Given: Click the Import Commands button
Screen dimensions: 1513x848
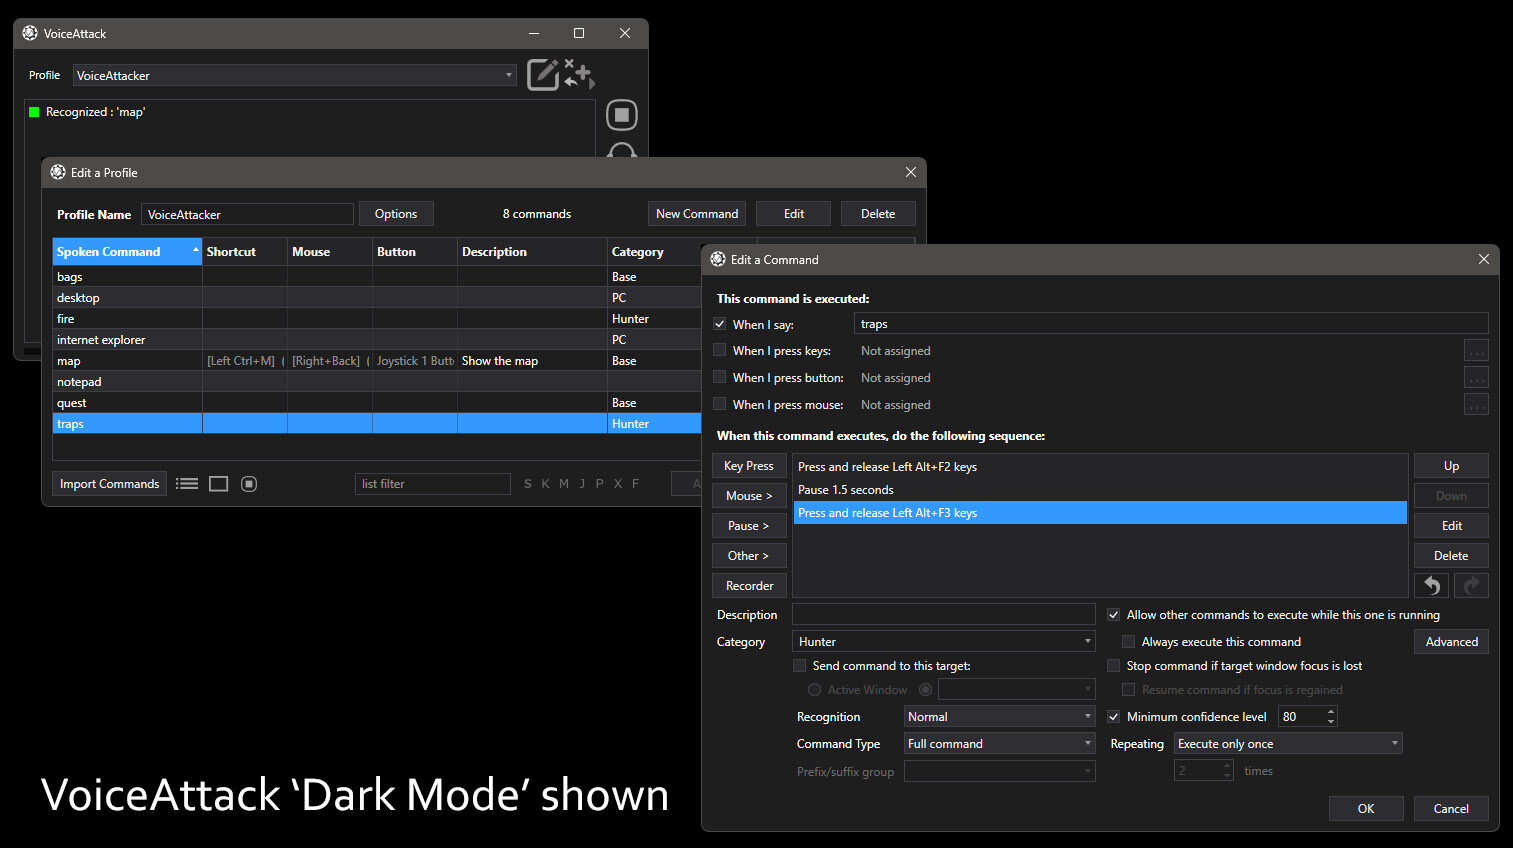Looking at the screenshot, I should (109, 483).
